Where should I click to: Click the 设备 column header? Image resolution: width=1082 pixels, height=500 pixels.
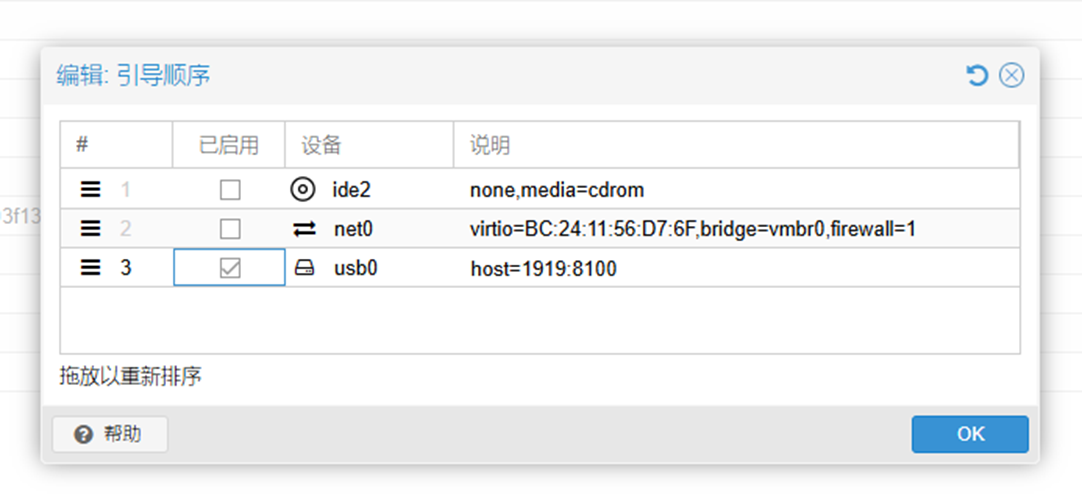click(369, 145)
